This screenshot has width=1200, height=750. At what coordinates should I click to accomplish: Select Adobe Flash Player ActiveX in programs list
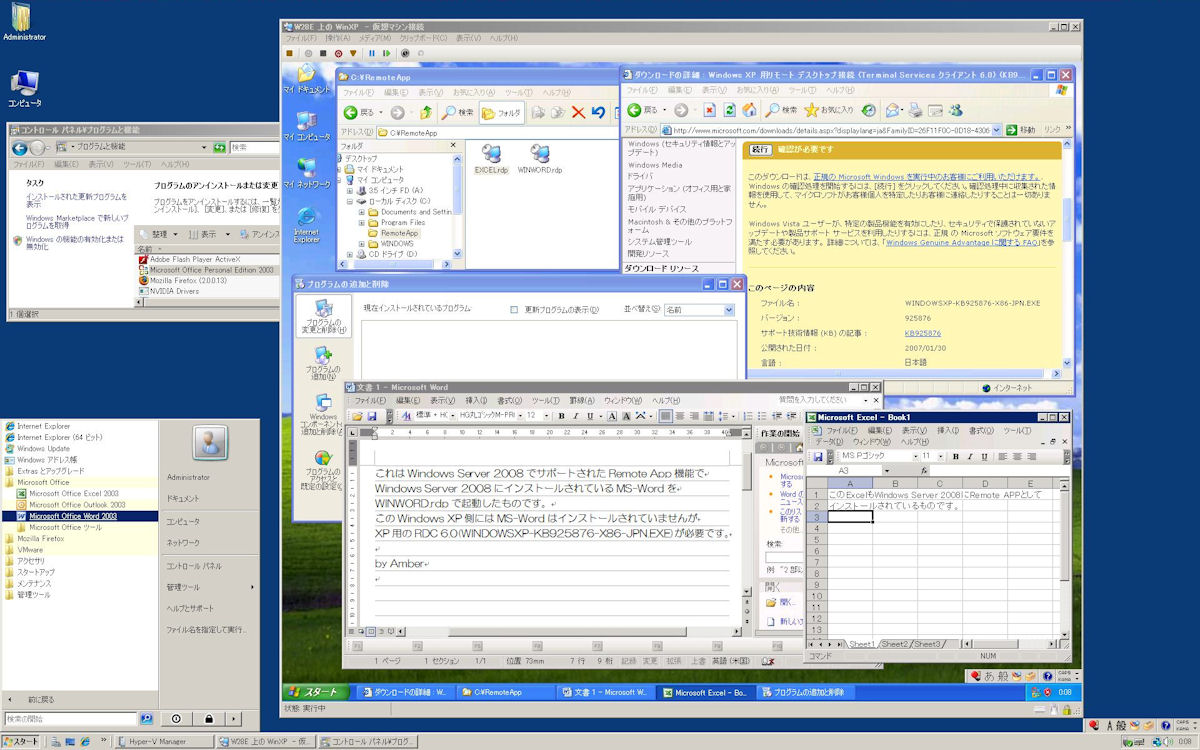point(191,258)
